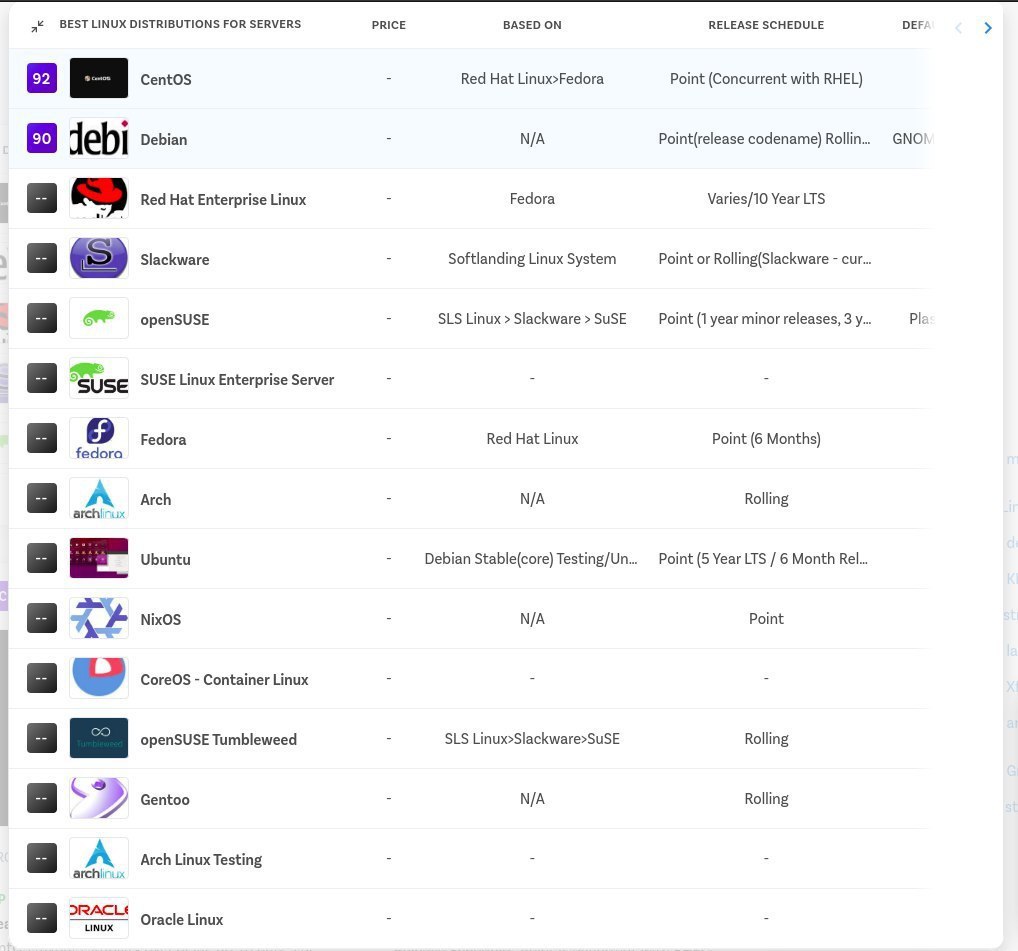
Task: Open CoreOS - Container Linux link
Action: (x=224, y=680)
